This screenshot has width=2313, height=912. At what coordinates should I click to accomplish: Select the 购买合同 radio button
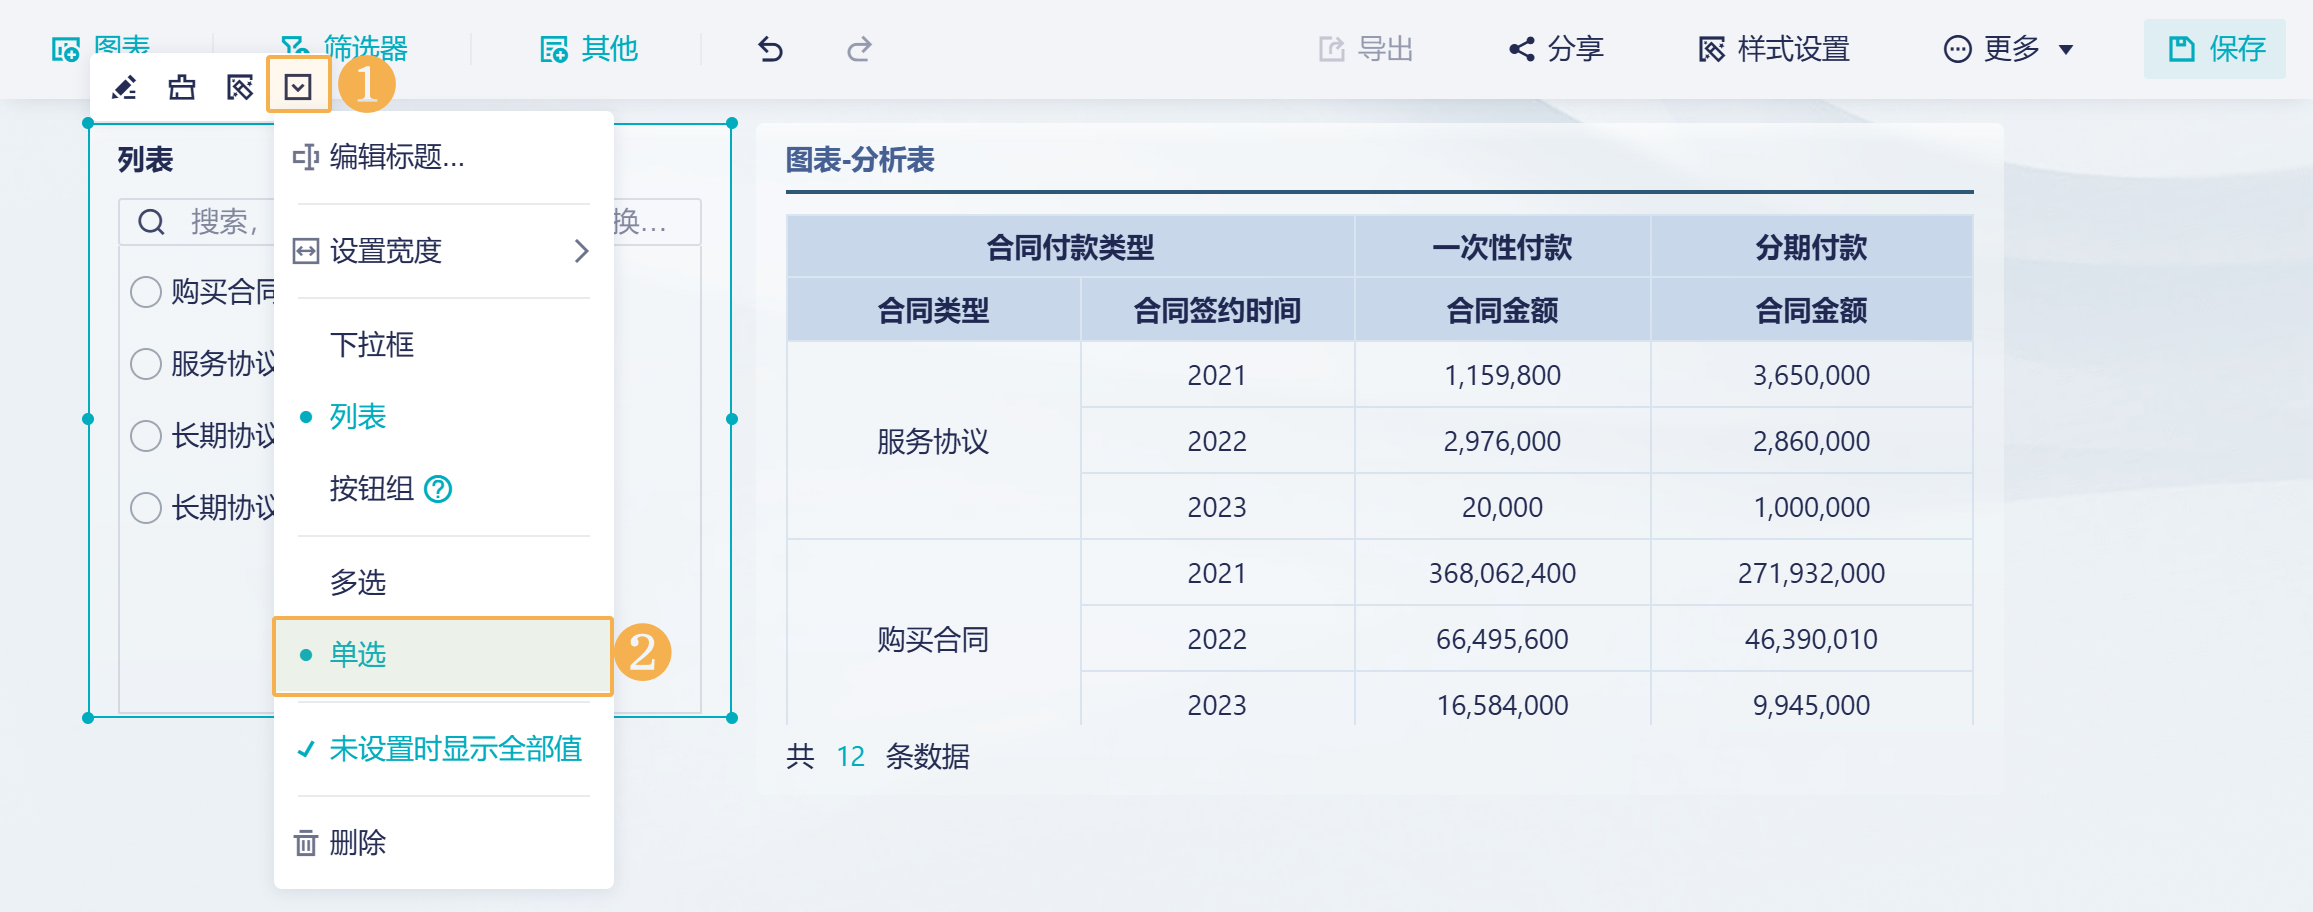(146, 292)
